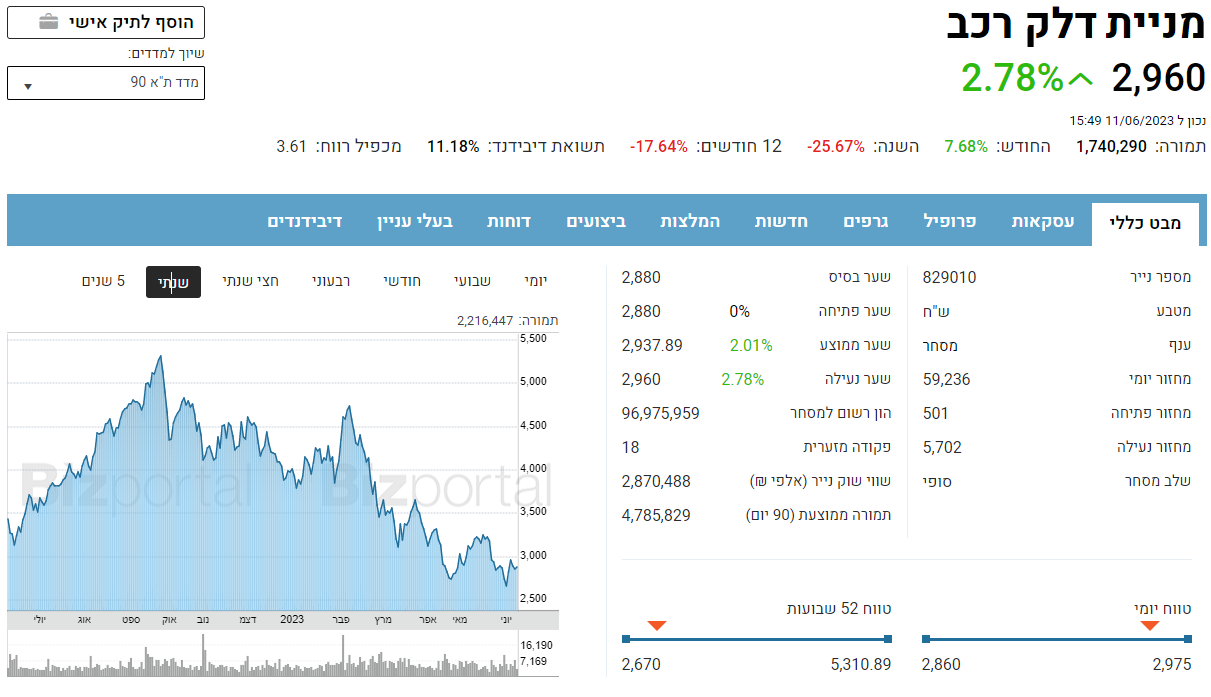Click the 90-day average turnover 4,785,829
1211x697 pixels.
coord(656,515)
